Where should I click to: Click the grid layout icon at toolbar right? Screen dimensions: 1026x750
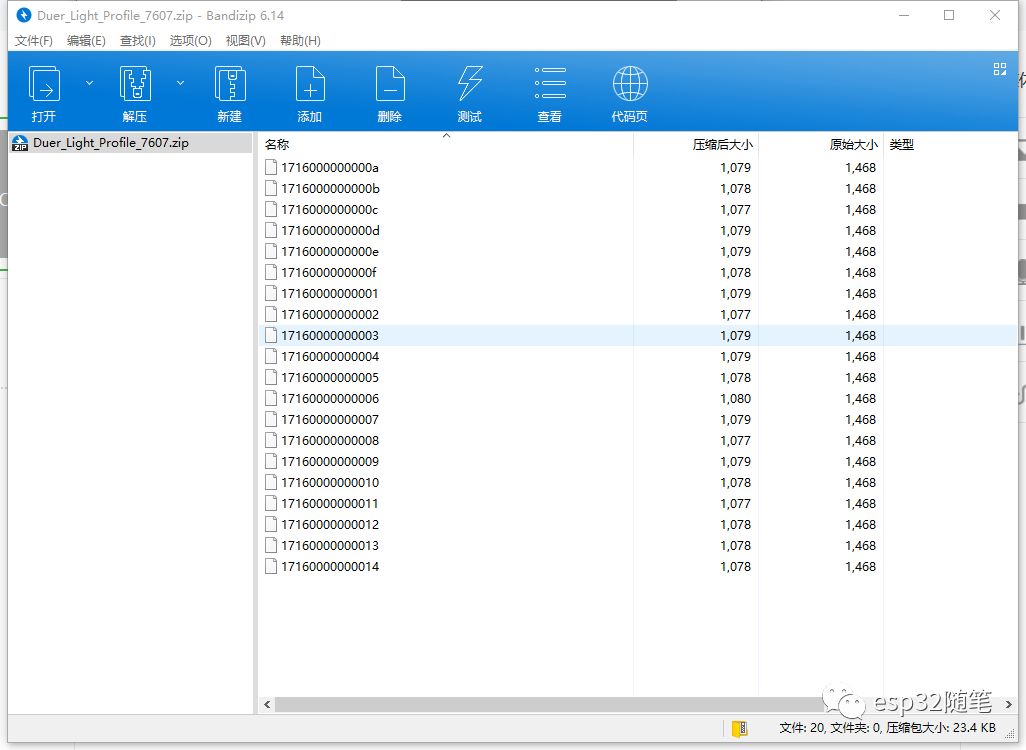999,69
